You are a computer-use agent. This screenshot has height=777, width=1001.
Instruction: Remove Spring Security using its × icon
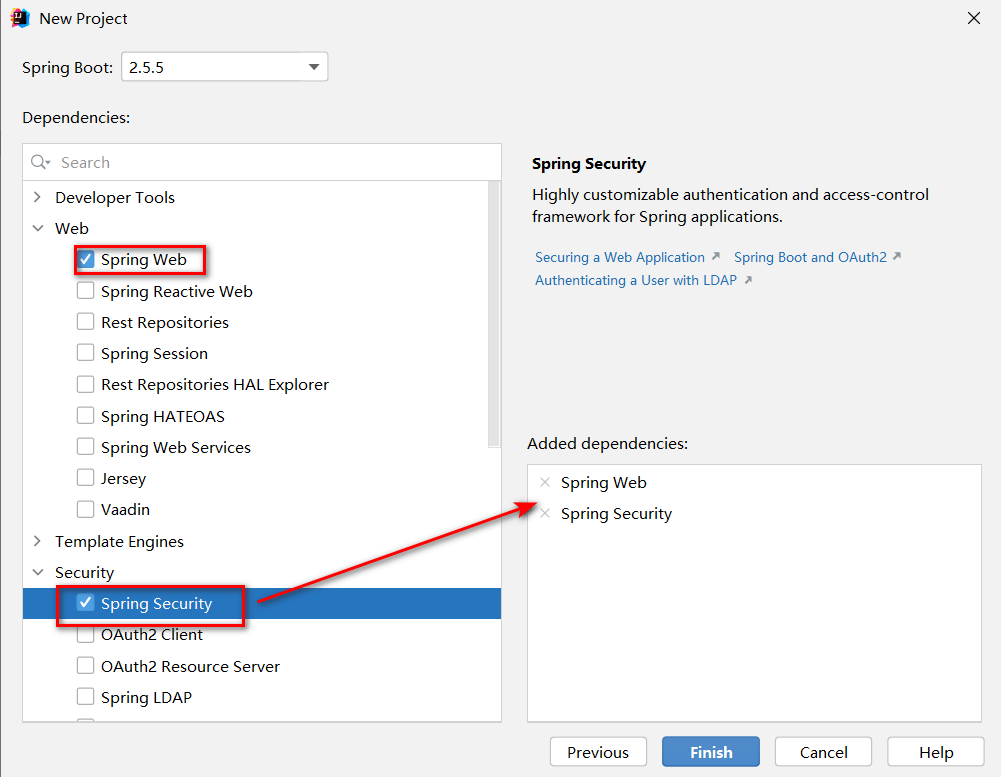pos(543,513)
